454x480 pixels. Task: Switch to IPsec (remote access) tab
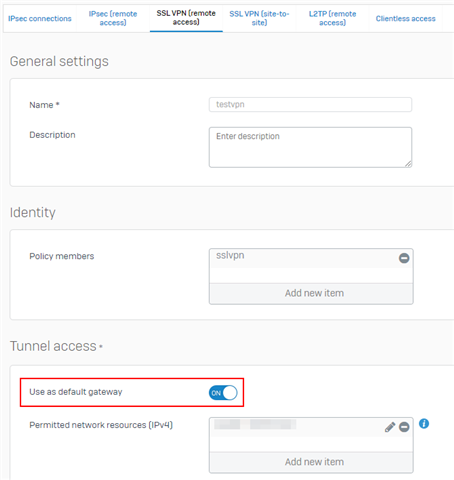point(113,18)
